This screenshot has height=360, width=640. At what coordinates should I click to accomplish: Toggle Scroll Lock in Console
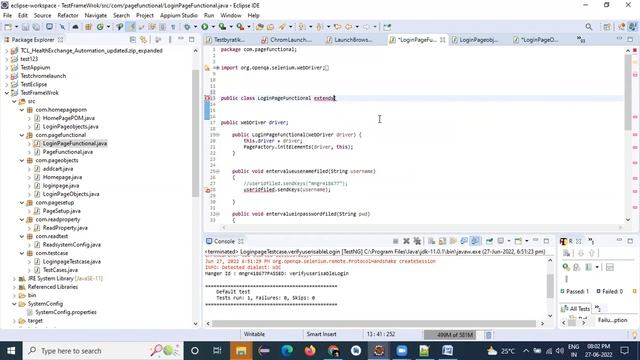pyautogui.click(x=442, y=241)
